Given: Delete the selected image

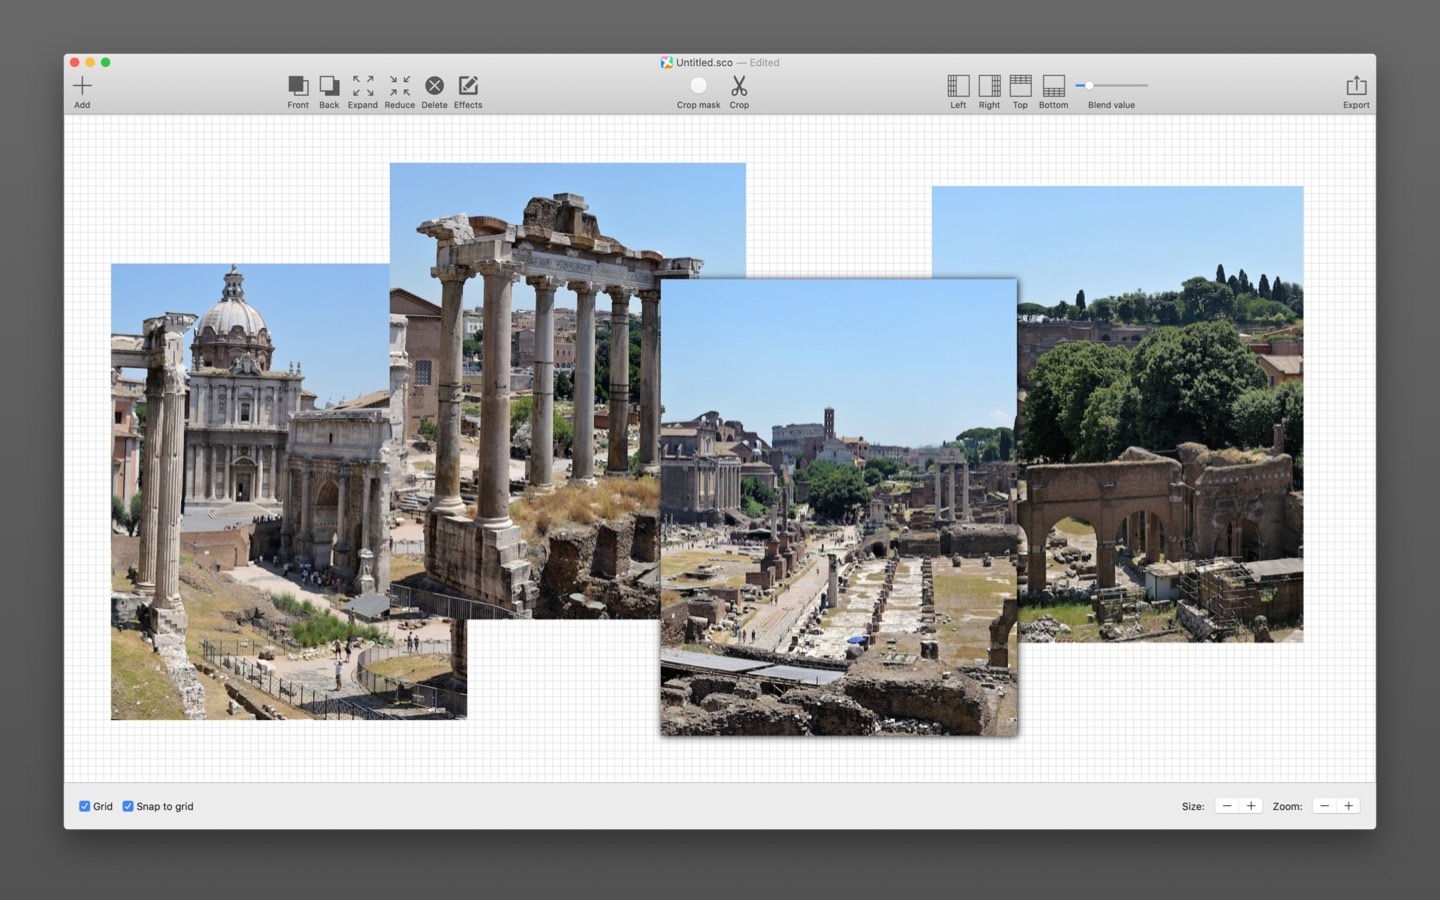Looking at the screenshot, I should coord(434,86).
